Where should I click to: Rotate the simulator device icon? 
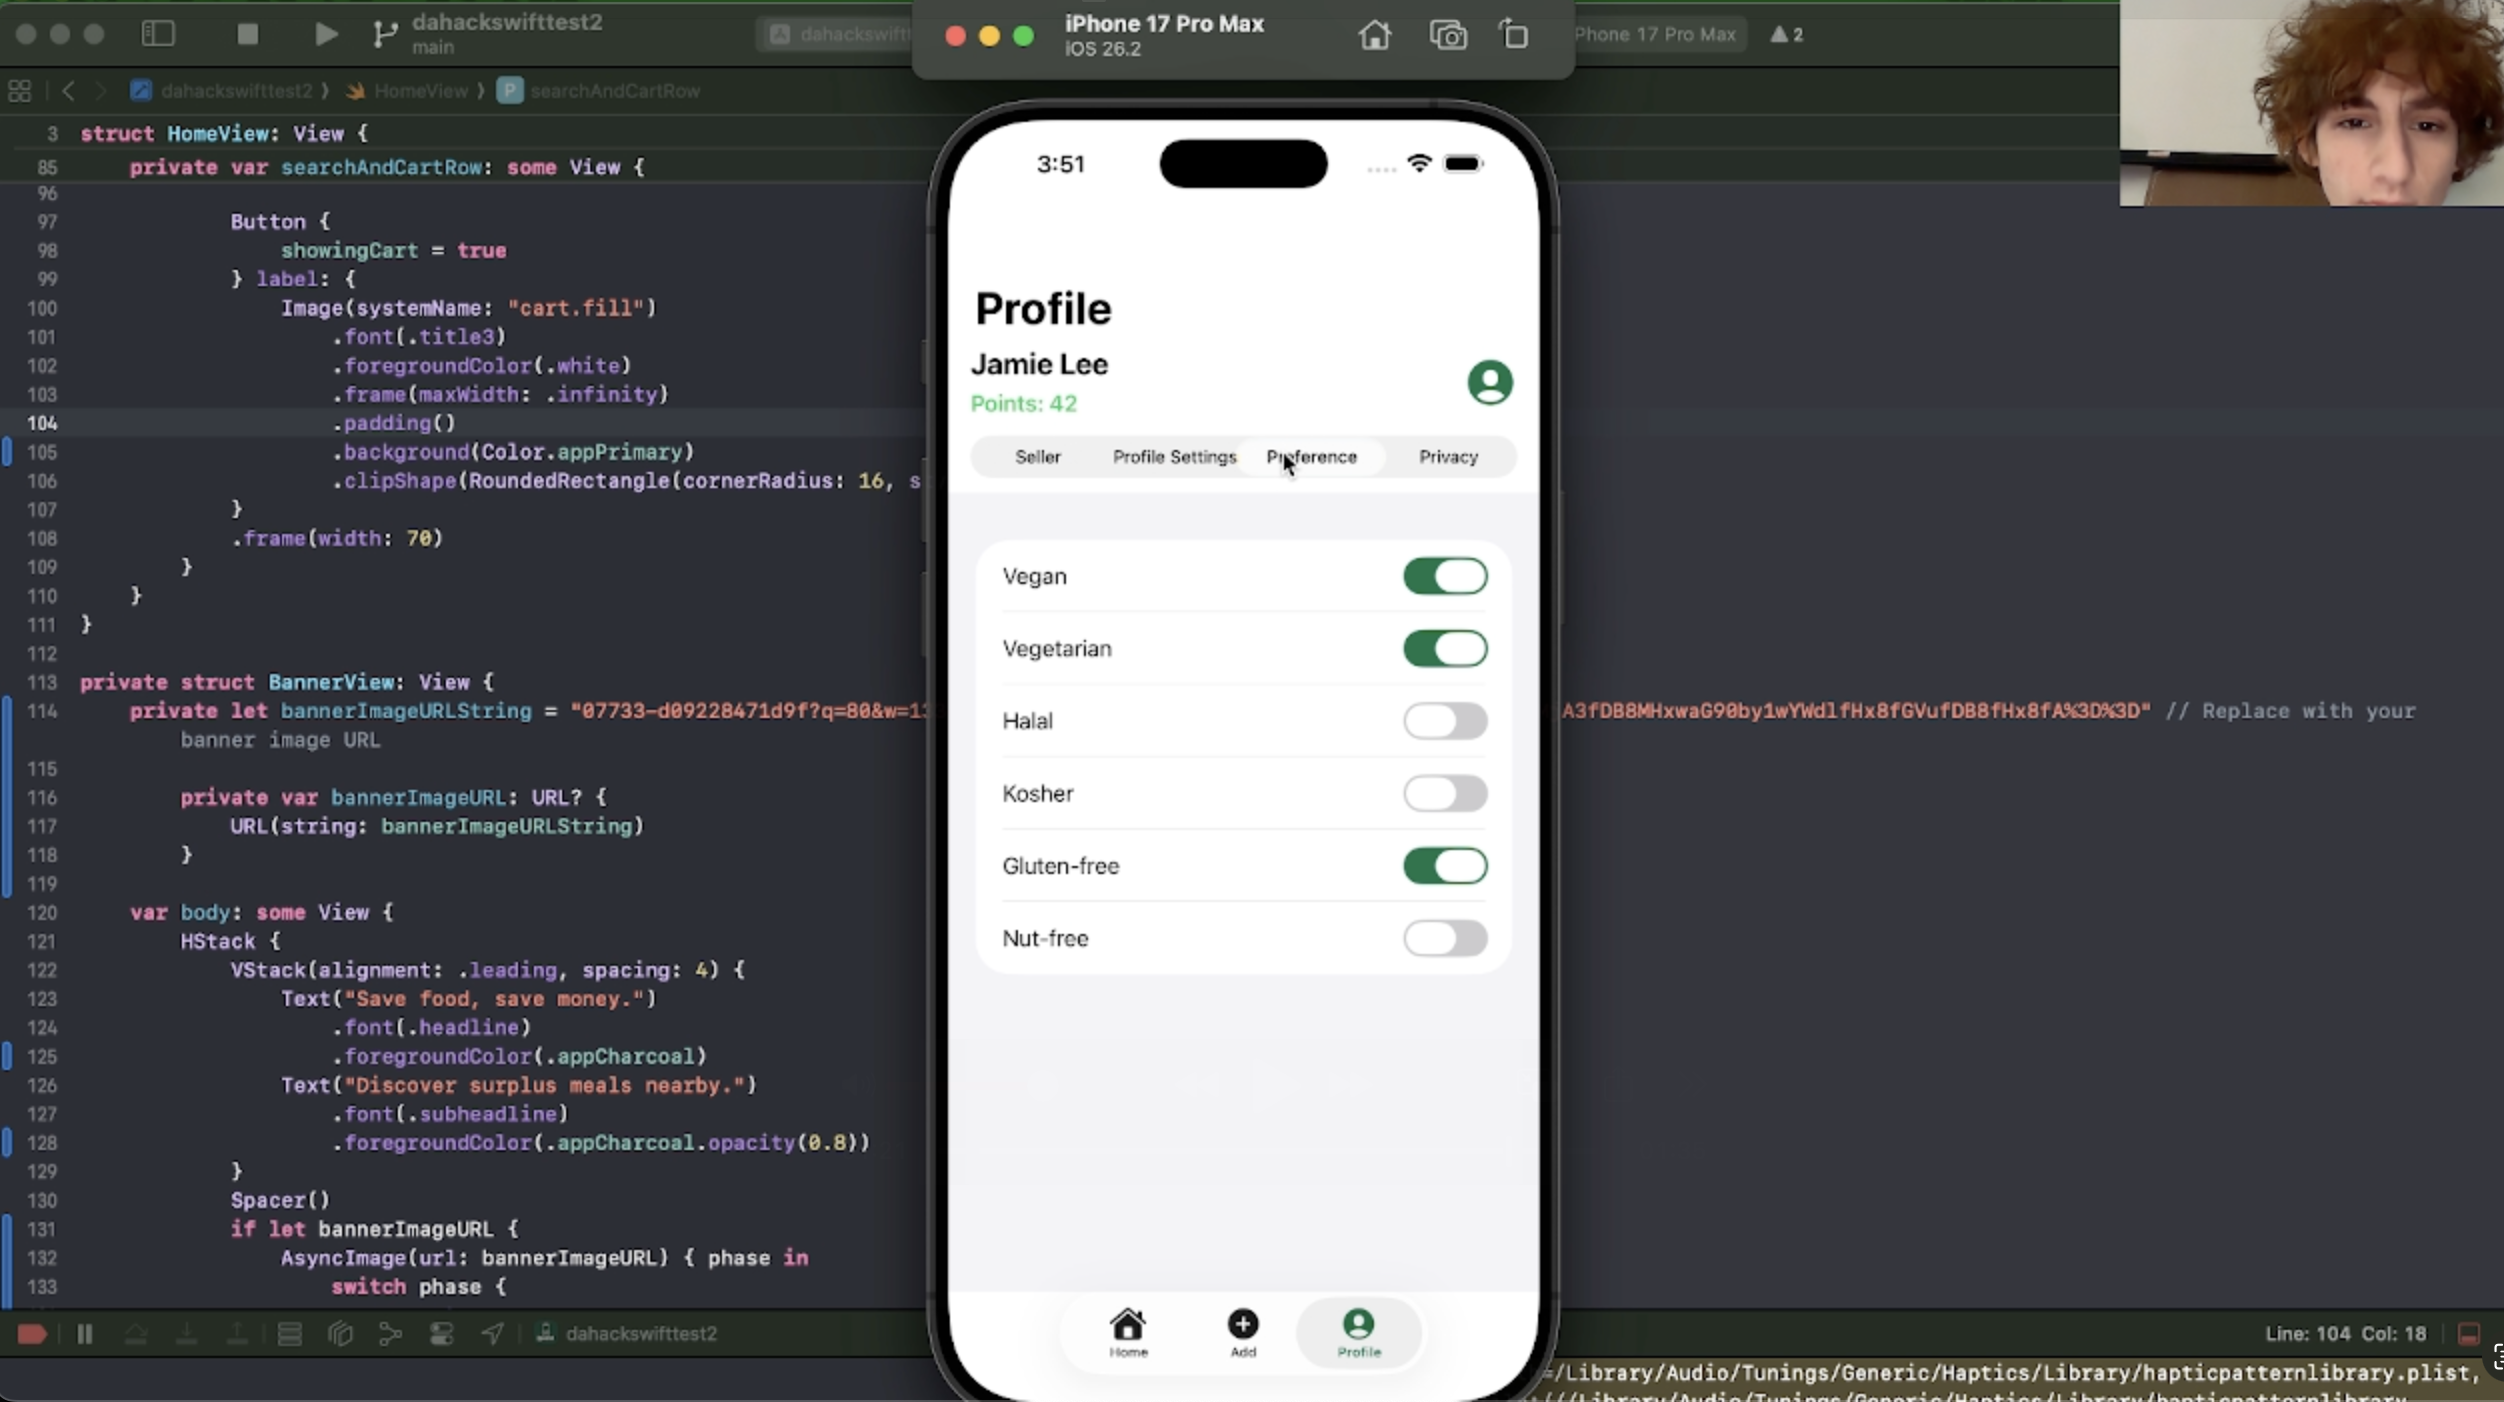1514,36
